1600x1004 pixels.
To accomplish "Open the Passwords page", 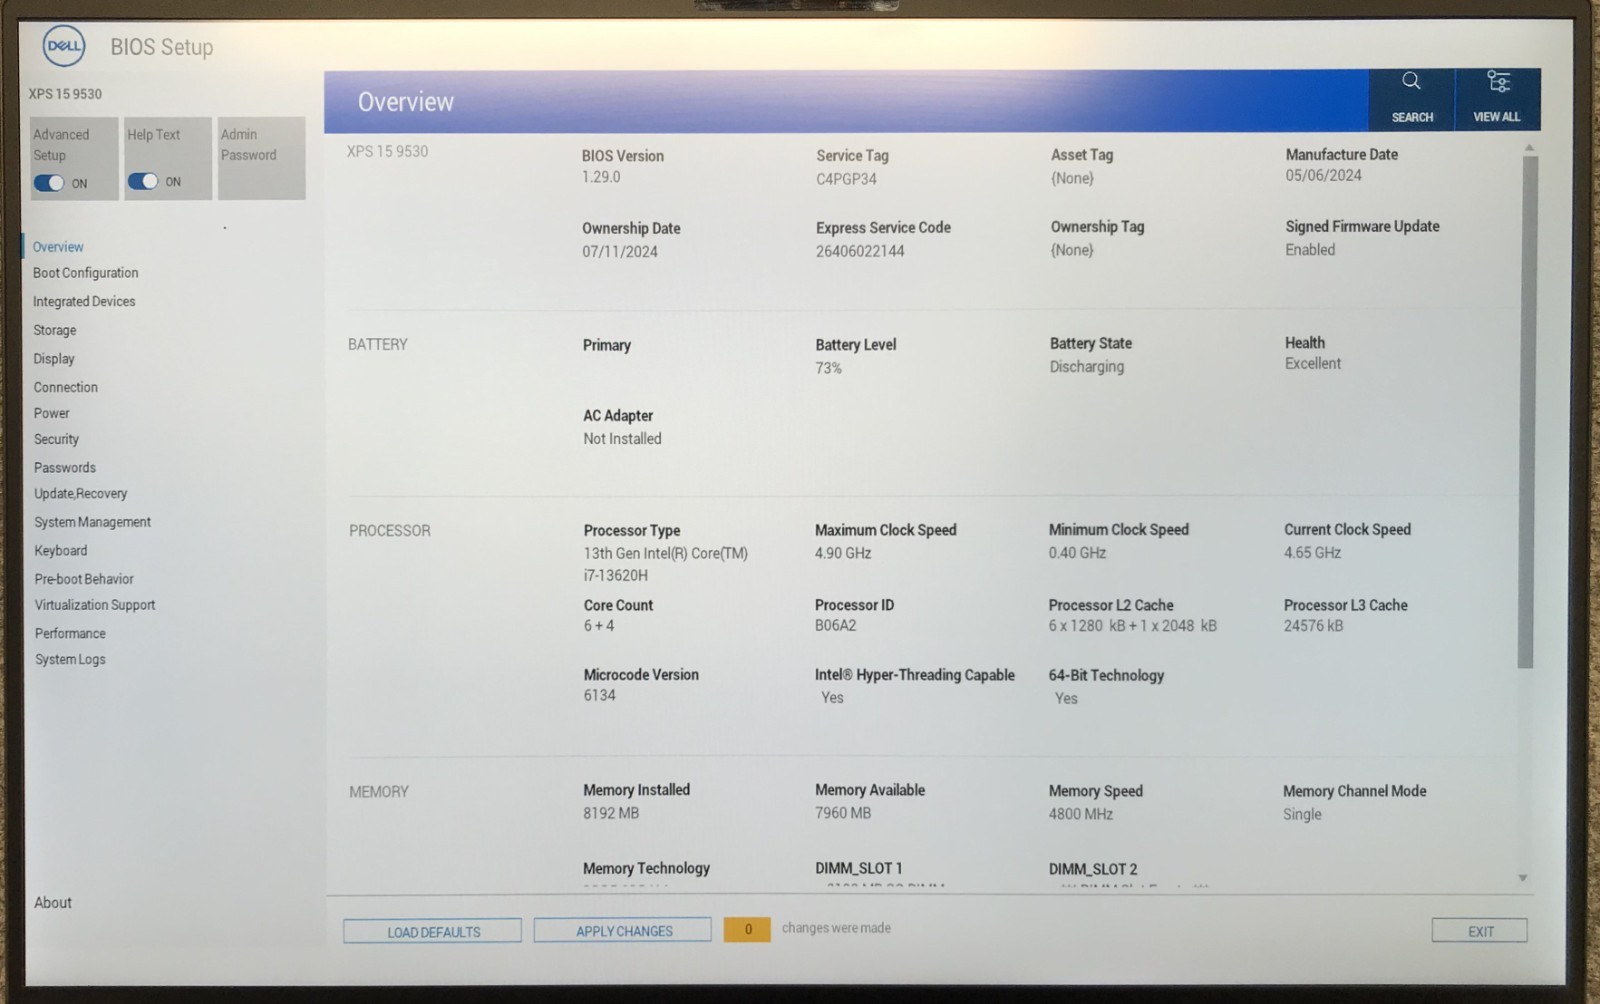I will pos(65,467).
